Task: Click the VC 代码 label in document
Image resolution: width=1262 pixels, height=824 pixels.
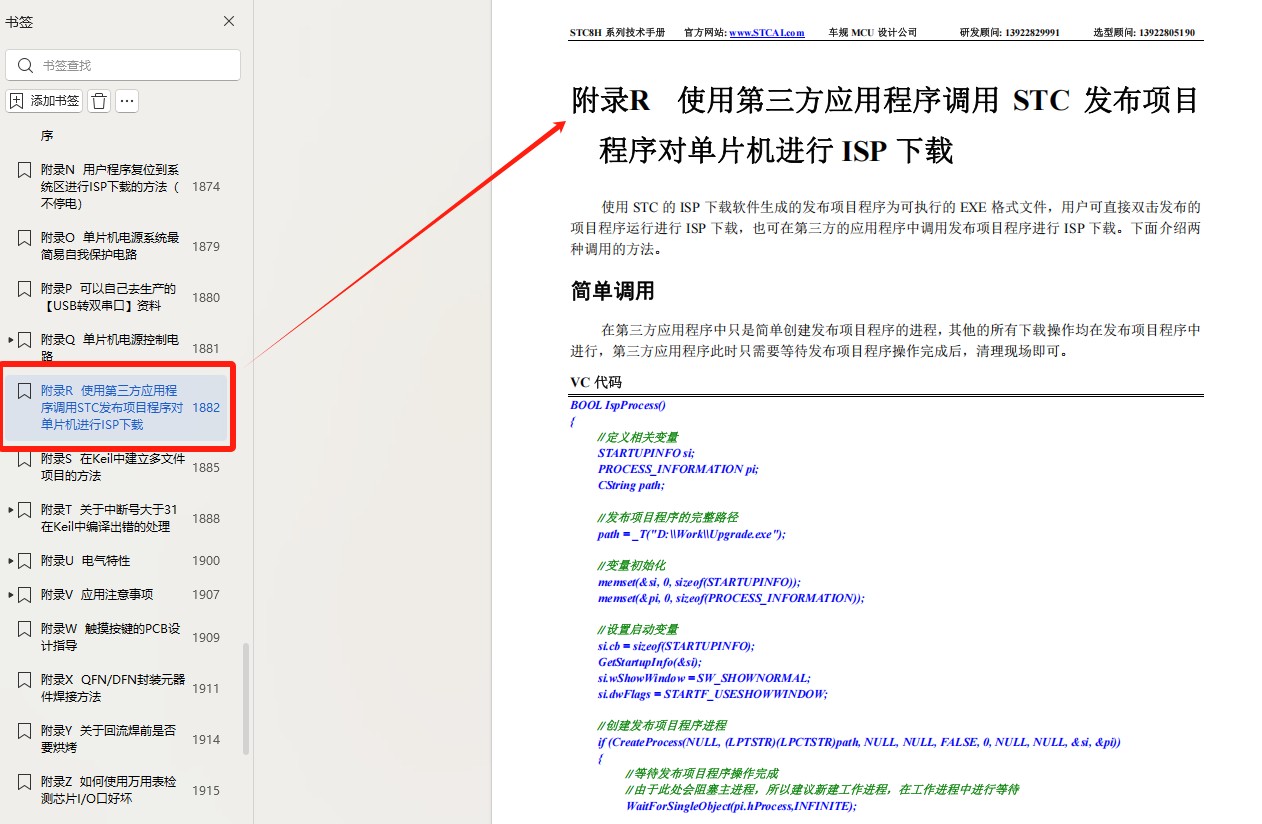Action: 595,382
